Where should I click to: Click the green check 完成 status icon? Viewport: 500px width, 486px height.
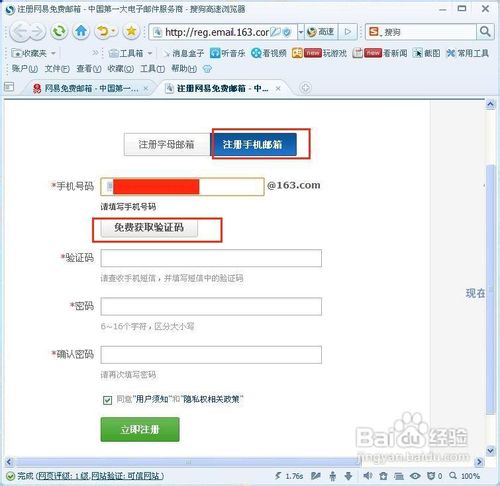tap(10, 476)
